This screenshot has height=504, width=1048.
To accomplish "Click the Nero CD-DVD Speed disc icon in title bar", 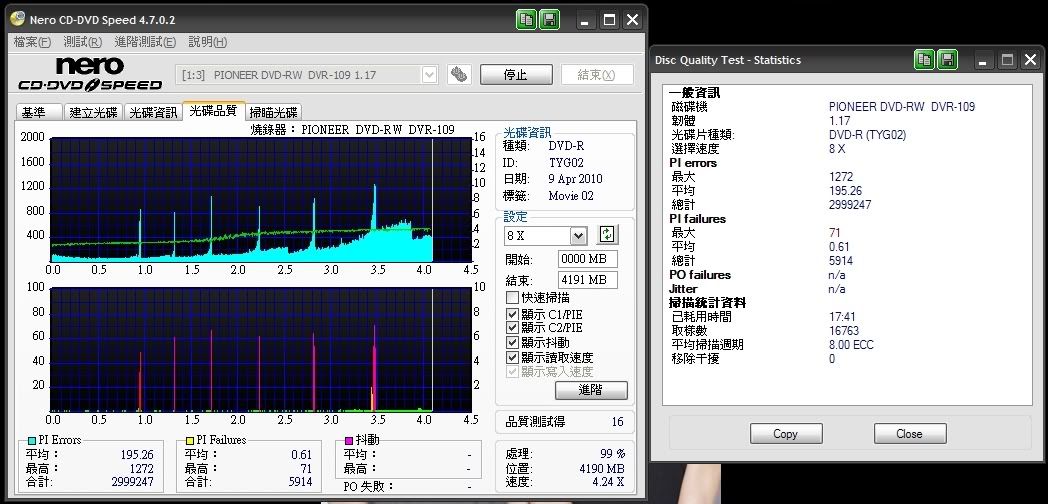I will pos(17,19).
